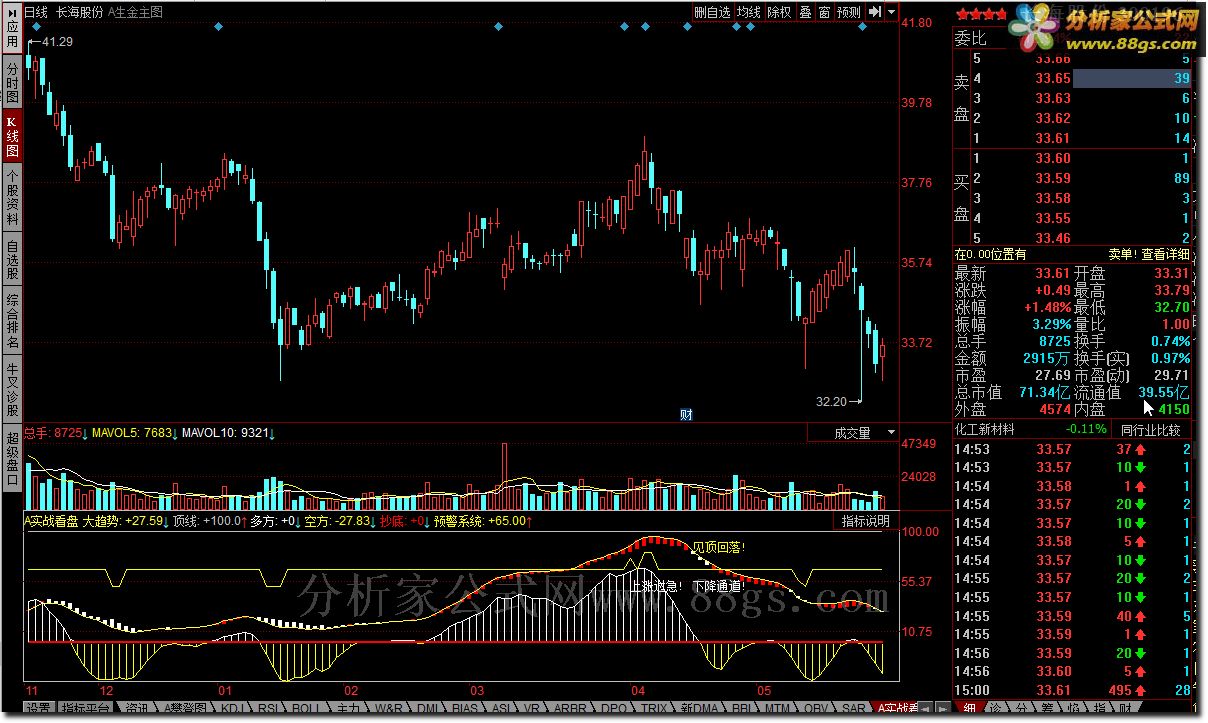This screenshot has height=723, width=1208.
Task: Open 超级盘口 sidebar tab
Action: tap(12, 458)
